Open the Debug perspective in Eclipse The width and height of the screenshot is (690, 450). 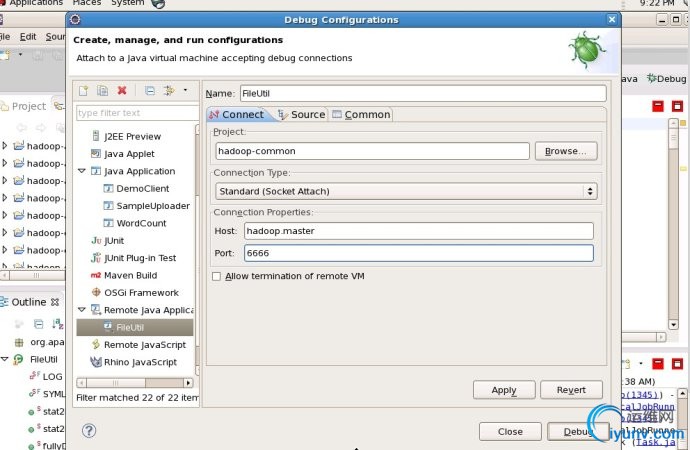666,79
